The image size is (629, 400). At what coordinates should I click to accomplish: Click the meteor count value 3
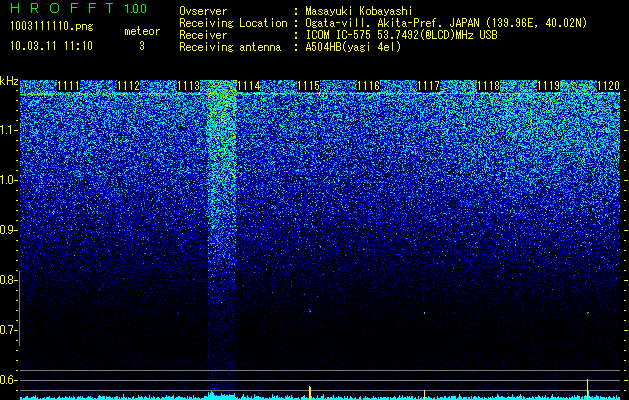click(x=142, y=46)
